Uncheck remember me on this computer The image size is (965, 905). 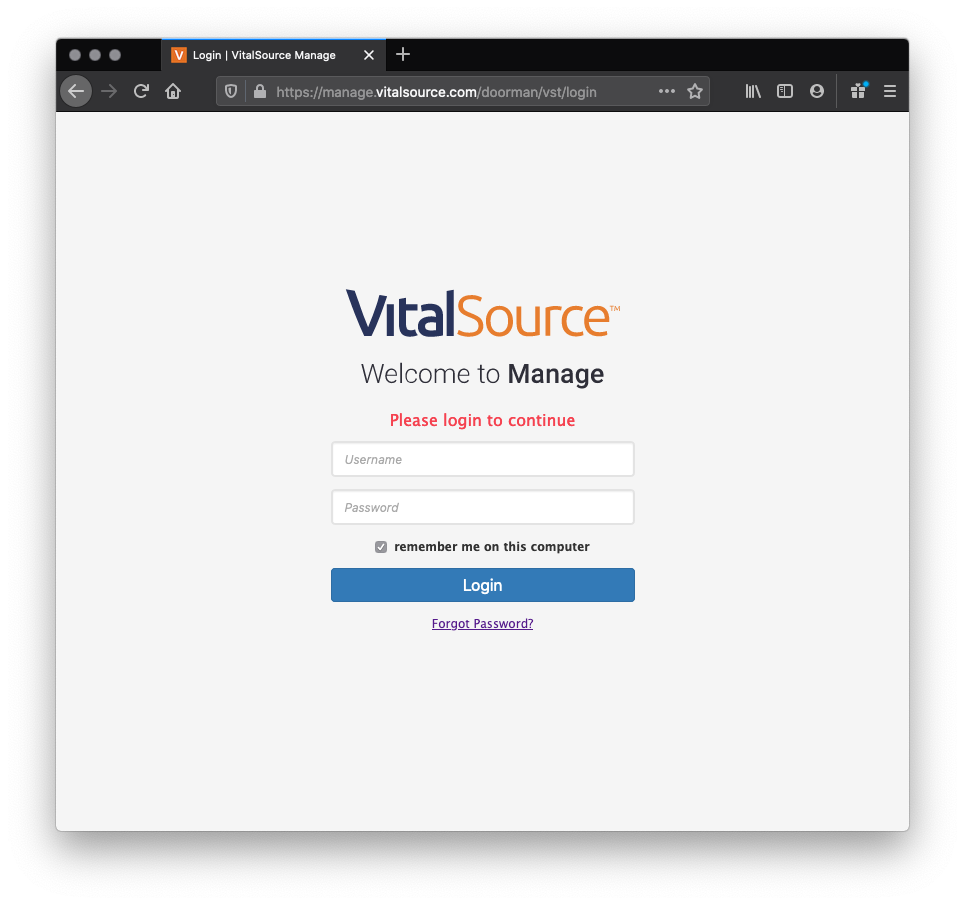click(381, 547)
